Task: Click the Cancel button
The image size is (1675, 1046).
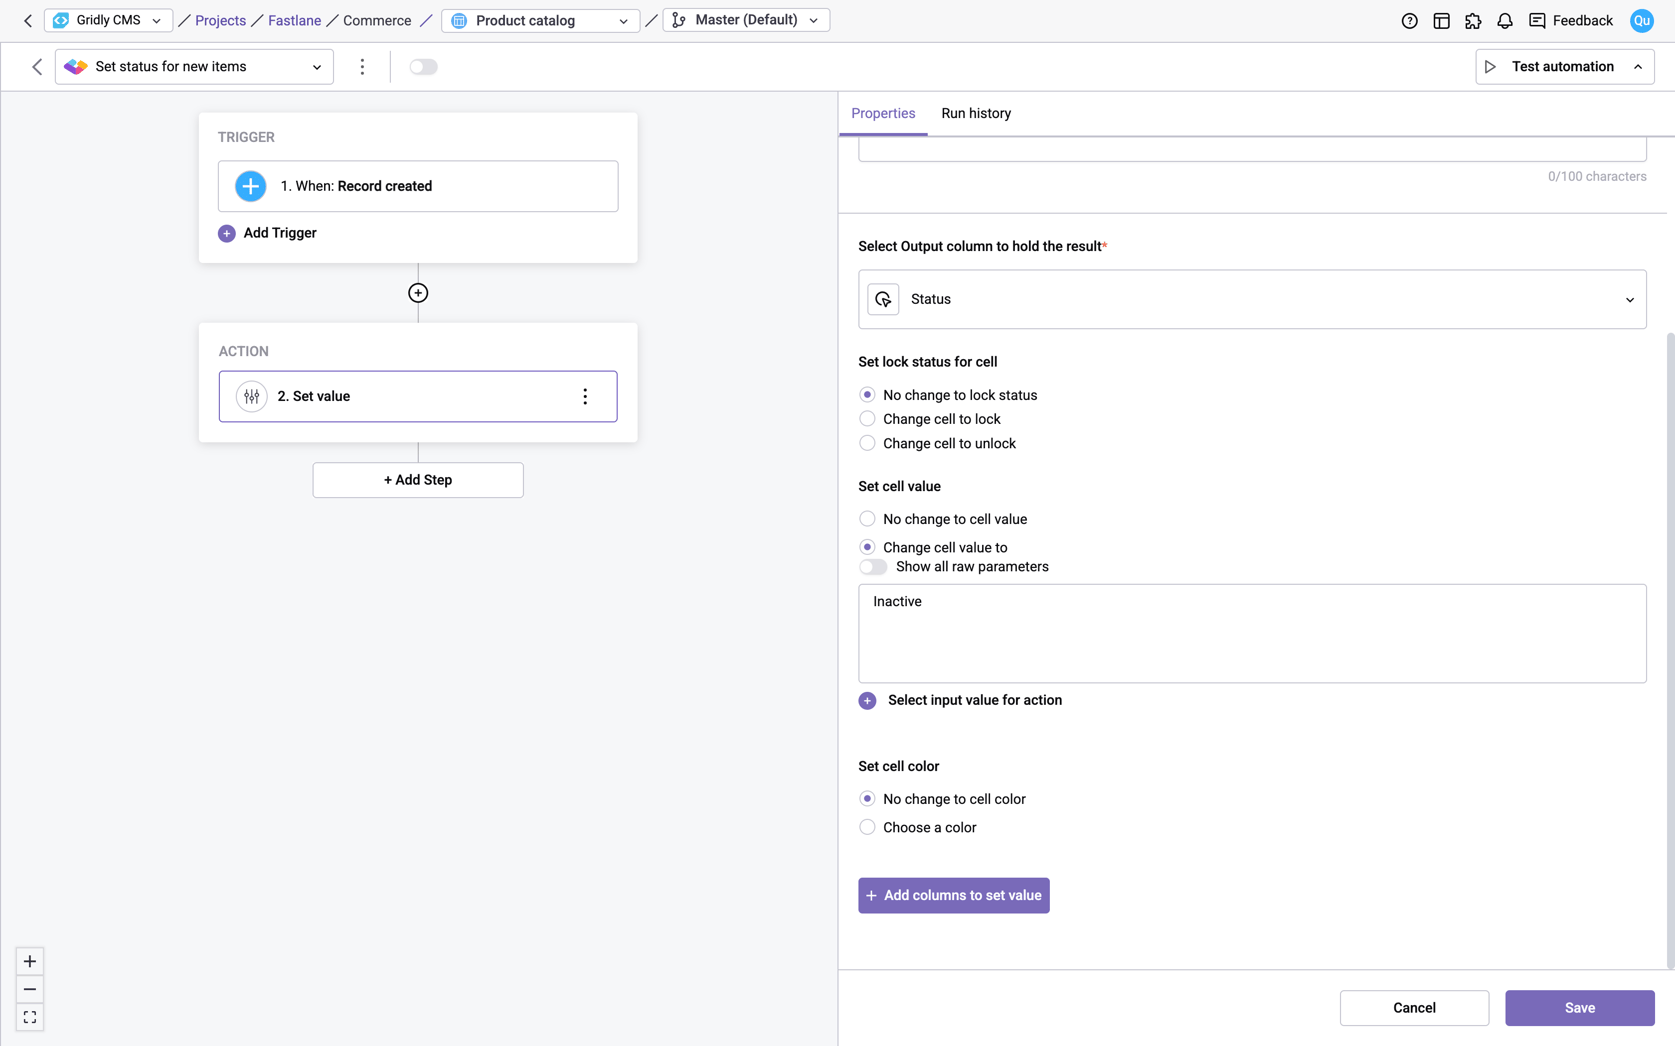Action: click(x=1414, y=1008)
